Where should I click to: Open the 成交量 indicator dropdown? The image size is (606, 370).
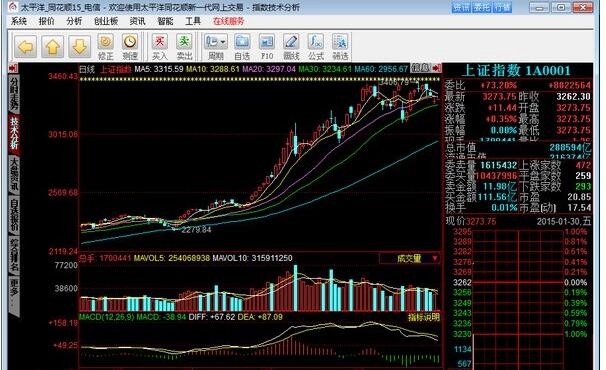click(410, 258)
